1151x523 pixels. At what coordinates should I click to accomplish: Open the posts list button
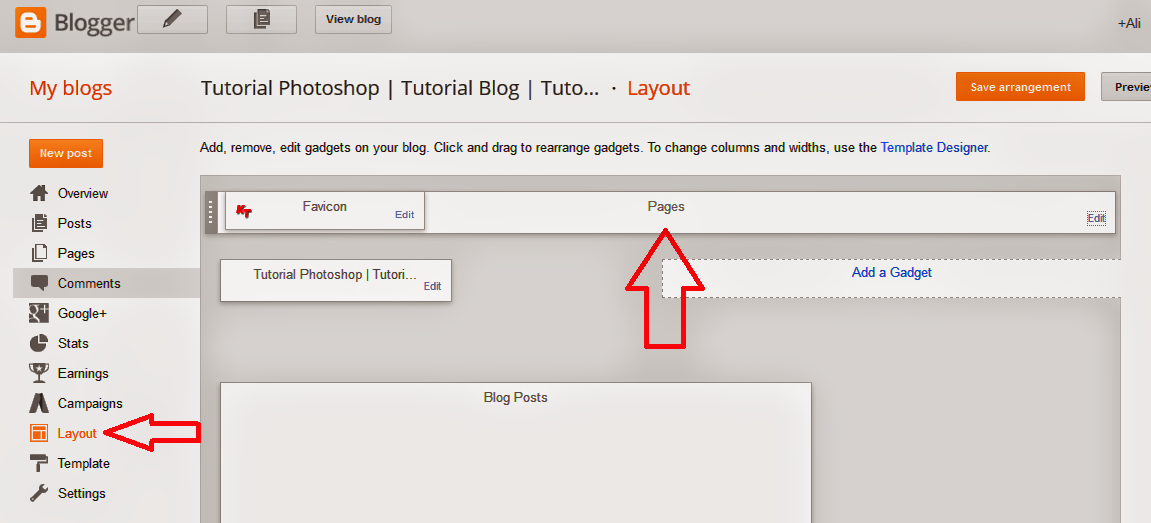261,20
